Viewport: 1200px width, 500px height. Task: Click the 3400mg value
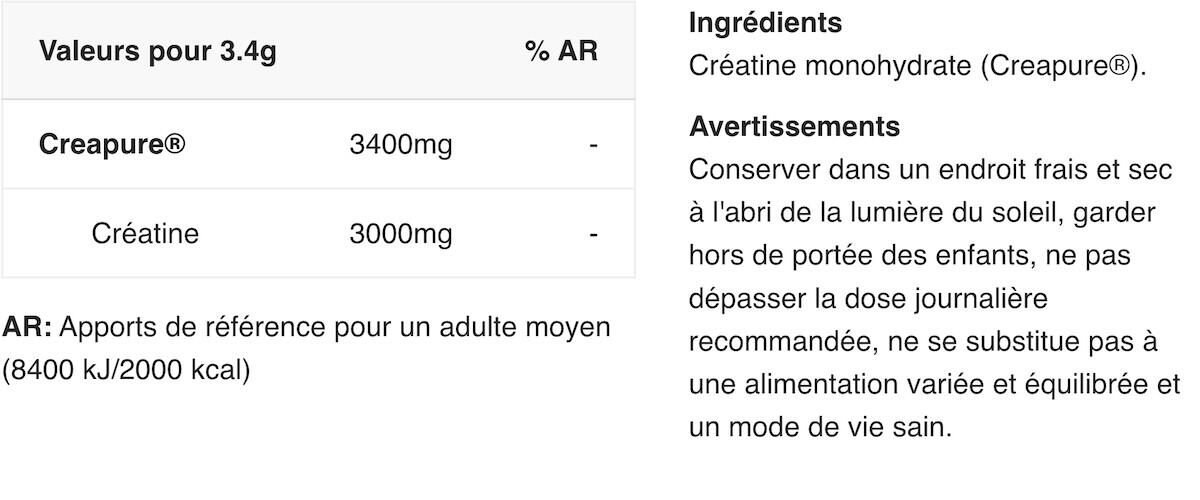[x=401, y=145]
